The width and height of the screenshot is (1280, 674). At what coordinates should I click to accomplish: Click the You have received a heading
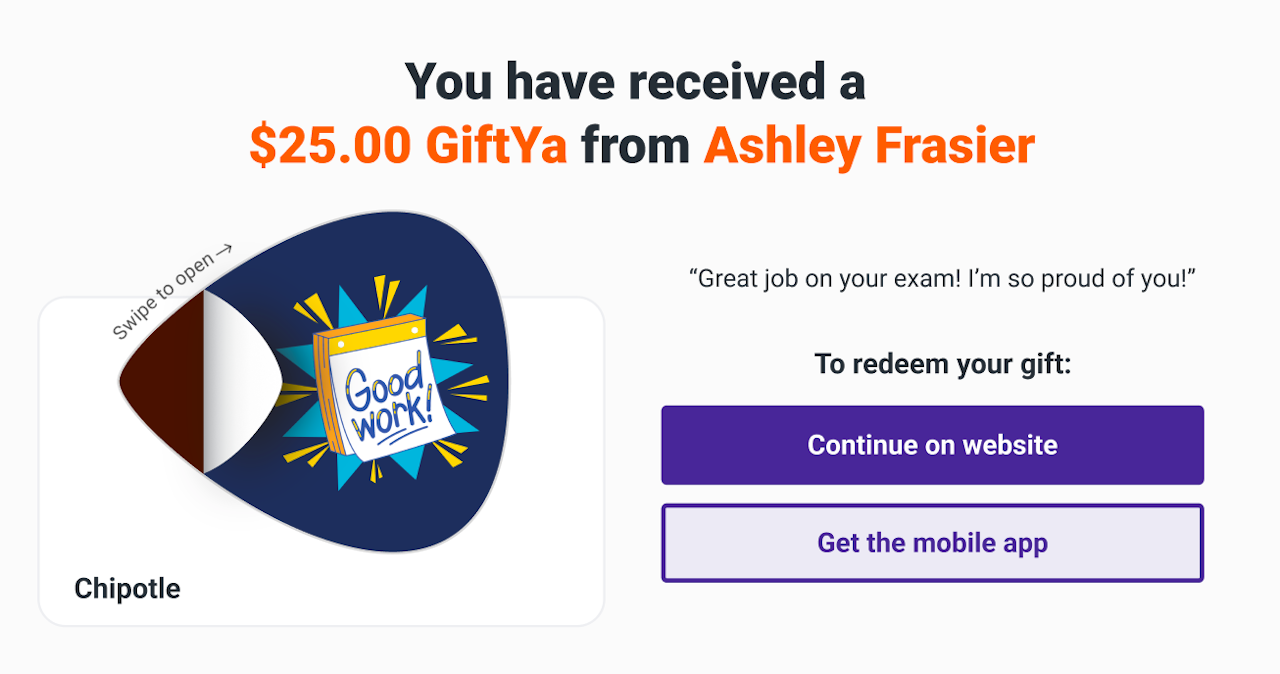[635, 82]
